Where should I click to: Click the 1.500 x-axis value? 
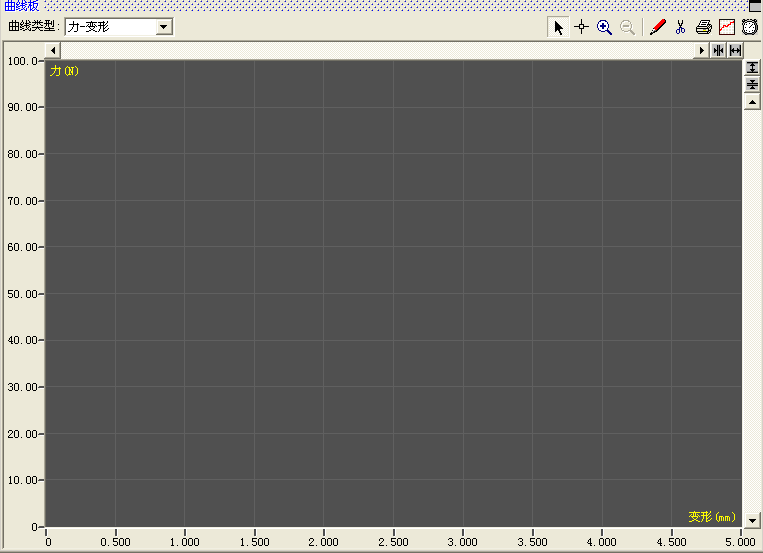pos(254,542)
